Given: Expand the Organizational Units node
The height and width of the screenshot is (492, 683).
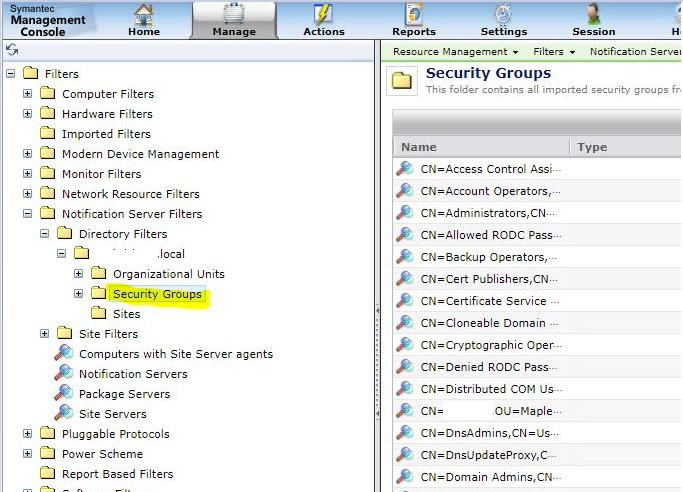Looking at the screenshot, I should [x=79, y=274].
